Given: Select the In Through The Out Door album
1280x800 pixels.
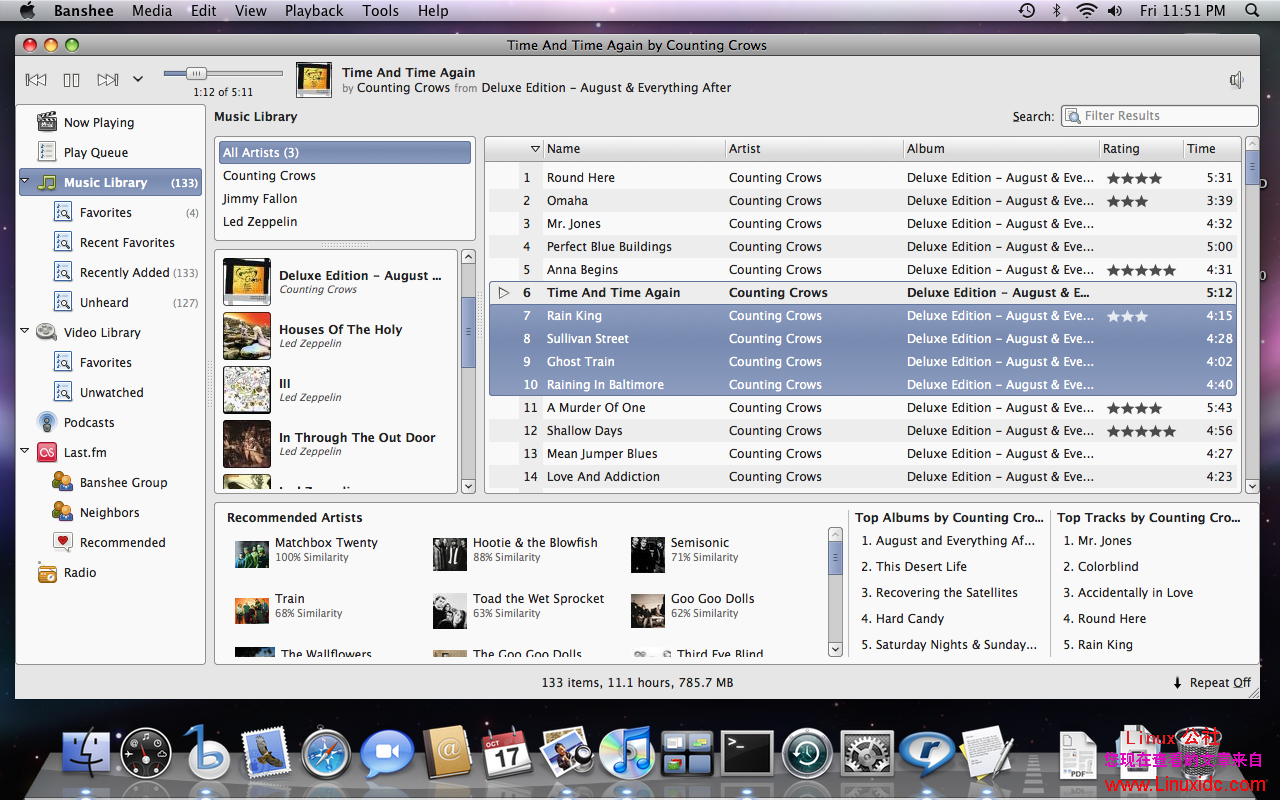Looking at the screenshot, I should coord(338,444).
